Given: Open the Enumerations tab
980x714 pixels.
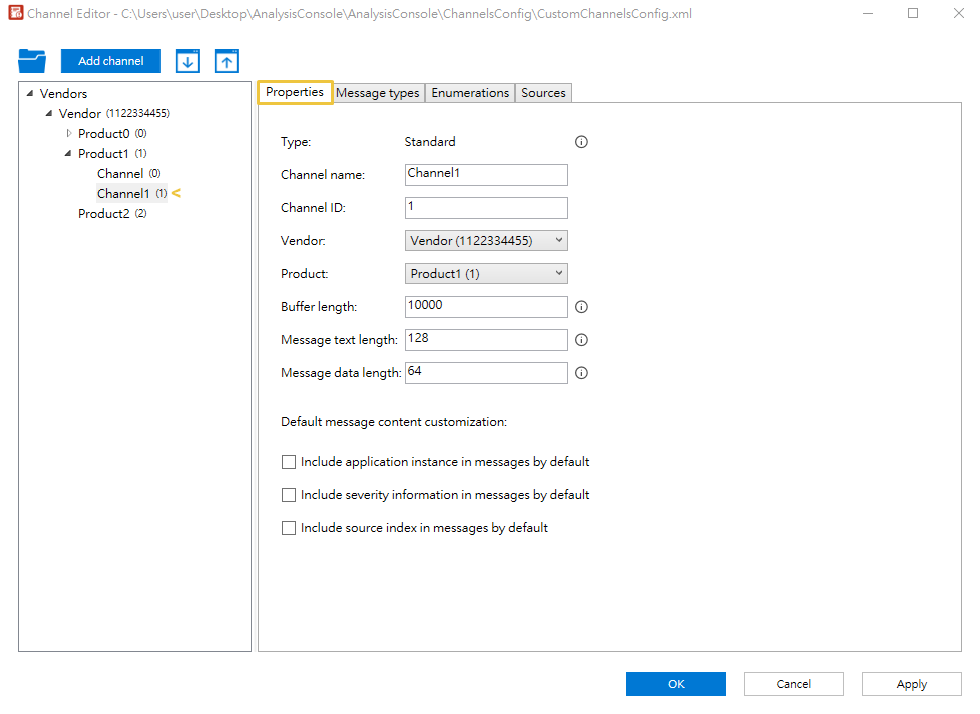Looking at the screenshot, I should (470, 93).
